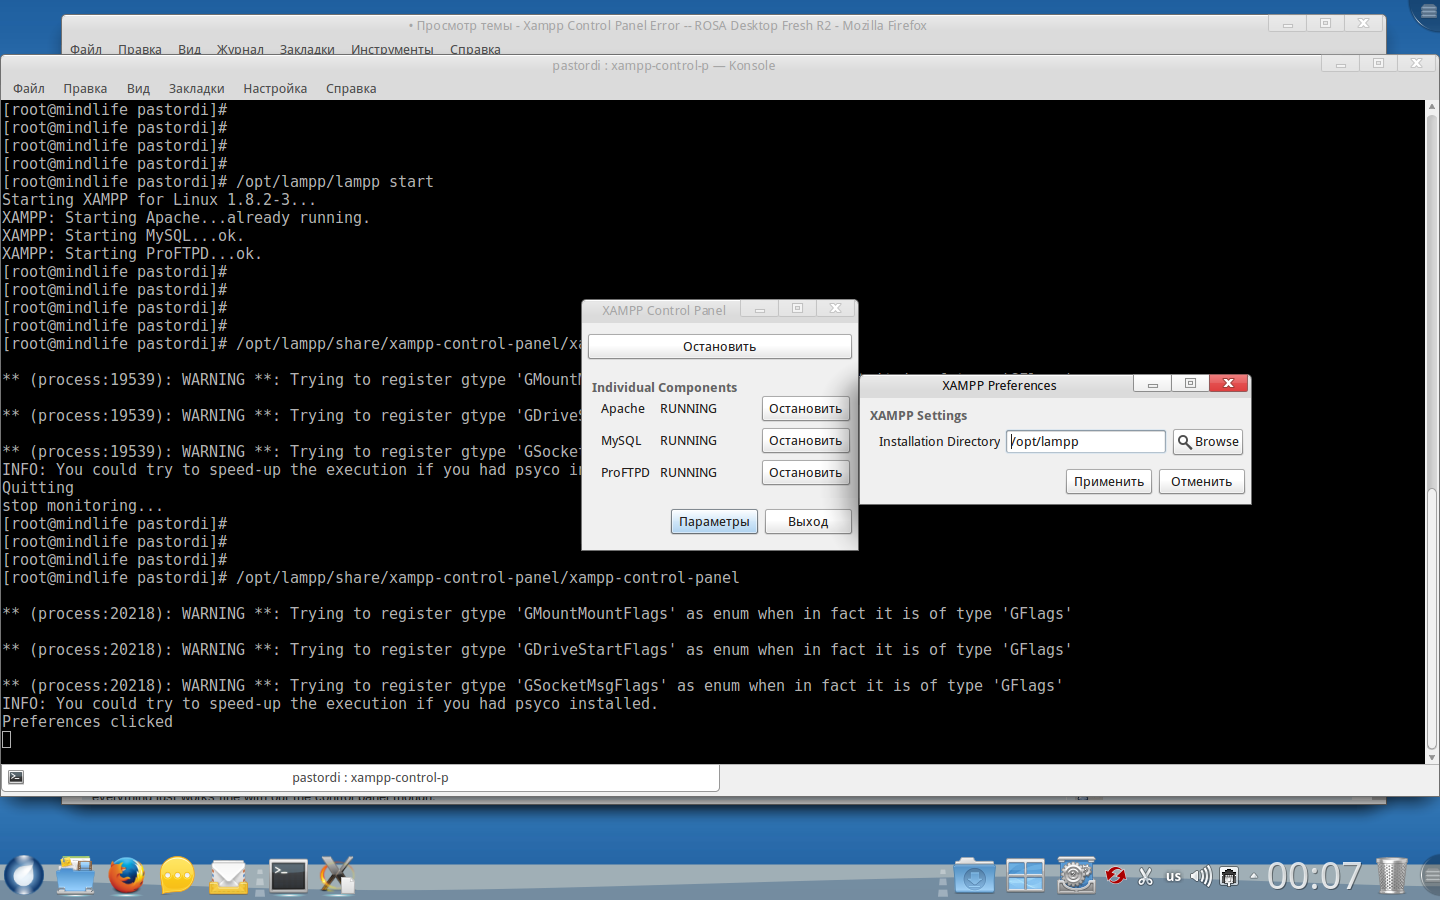
Task: Click the 'XAMPP: Starting MySQL...ok.' terminal line
Action: pos(123,235)
